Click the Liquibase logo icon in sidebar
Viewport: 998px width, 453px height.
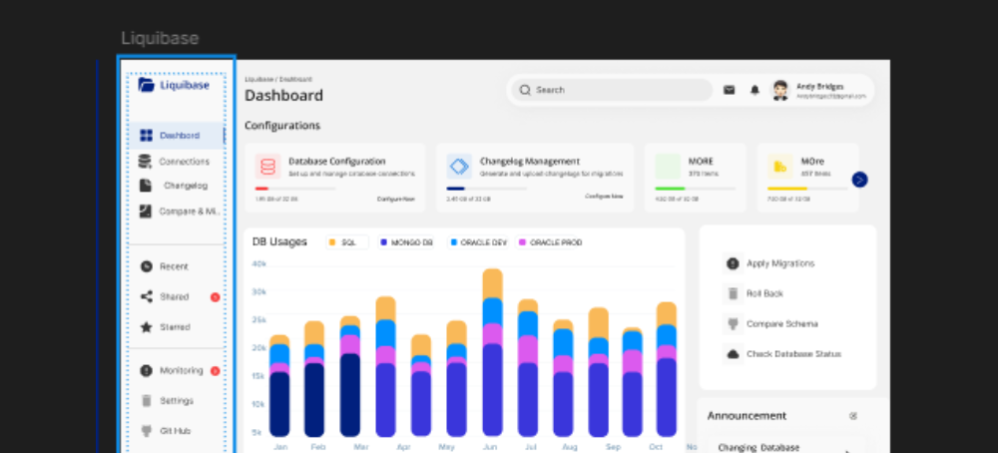pos(147,85)
